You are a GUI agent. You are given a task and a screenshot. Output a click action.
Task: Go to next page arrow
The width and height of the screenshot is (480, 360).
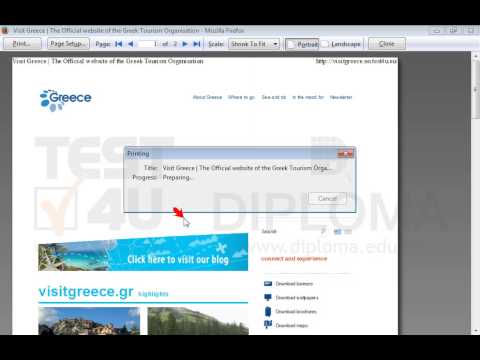185,44
